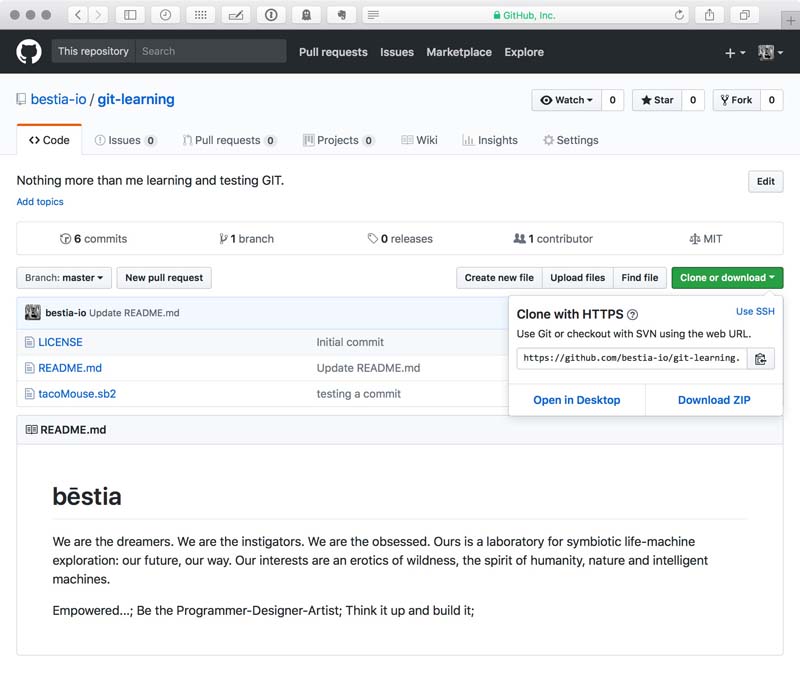Click Download ZIP
800x681 pixels.
(x=714, y=400)
